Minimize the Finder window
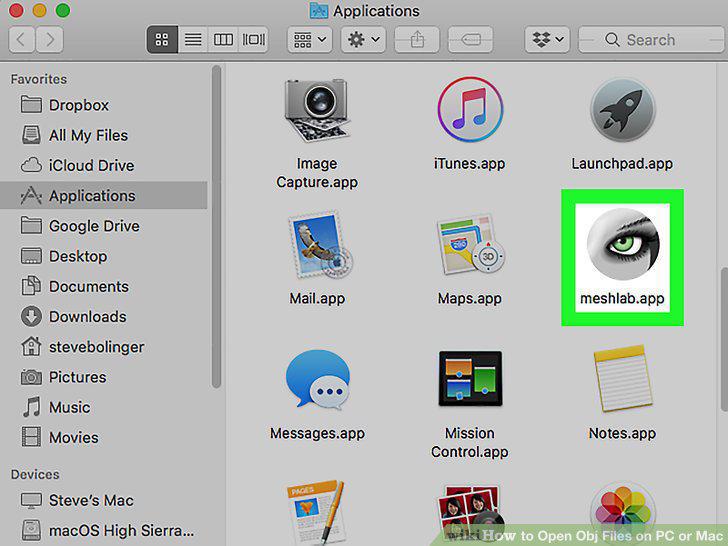The height and width of the screenshot is (546, 728). click(39, 10)
